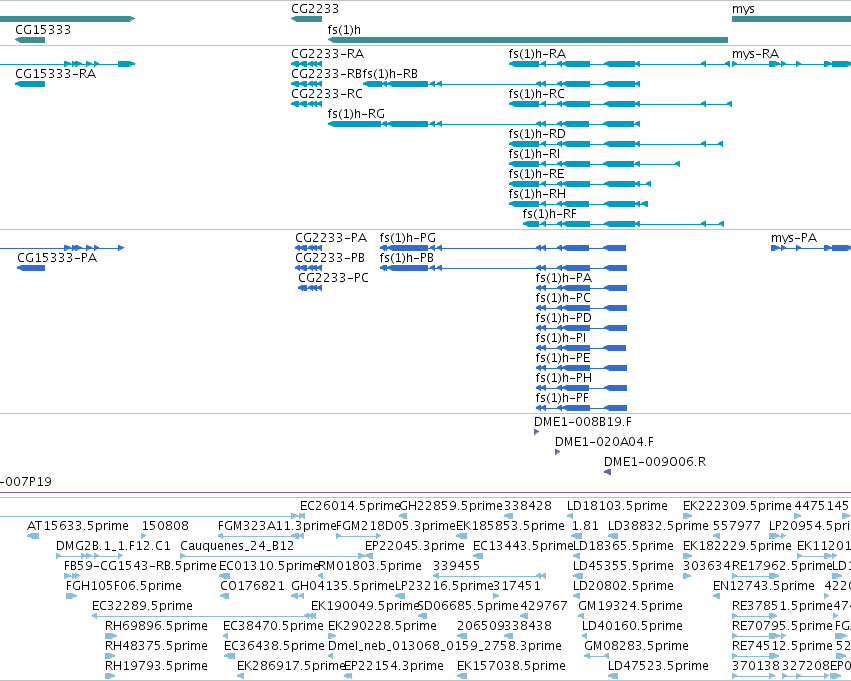This screenshot has width=851, height=681.
Task: Open the Cauquenes_24_B12 EST label
Action: pos(237,546)
